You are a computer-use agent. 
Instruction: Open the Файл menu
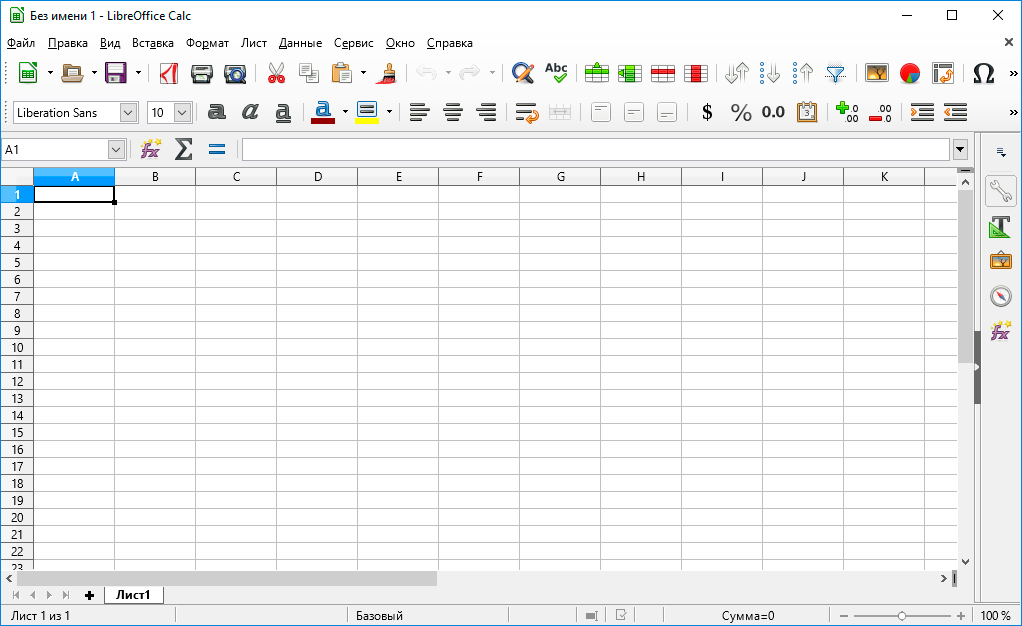[x=21, y=43]
